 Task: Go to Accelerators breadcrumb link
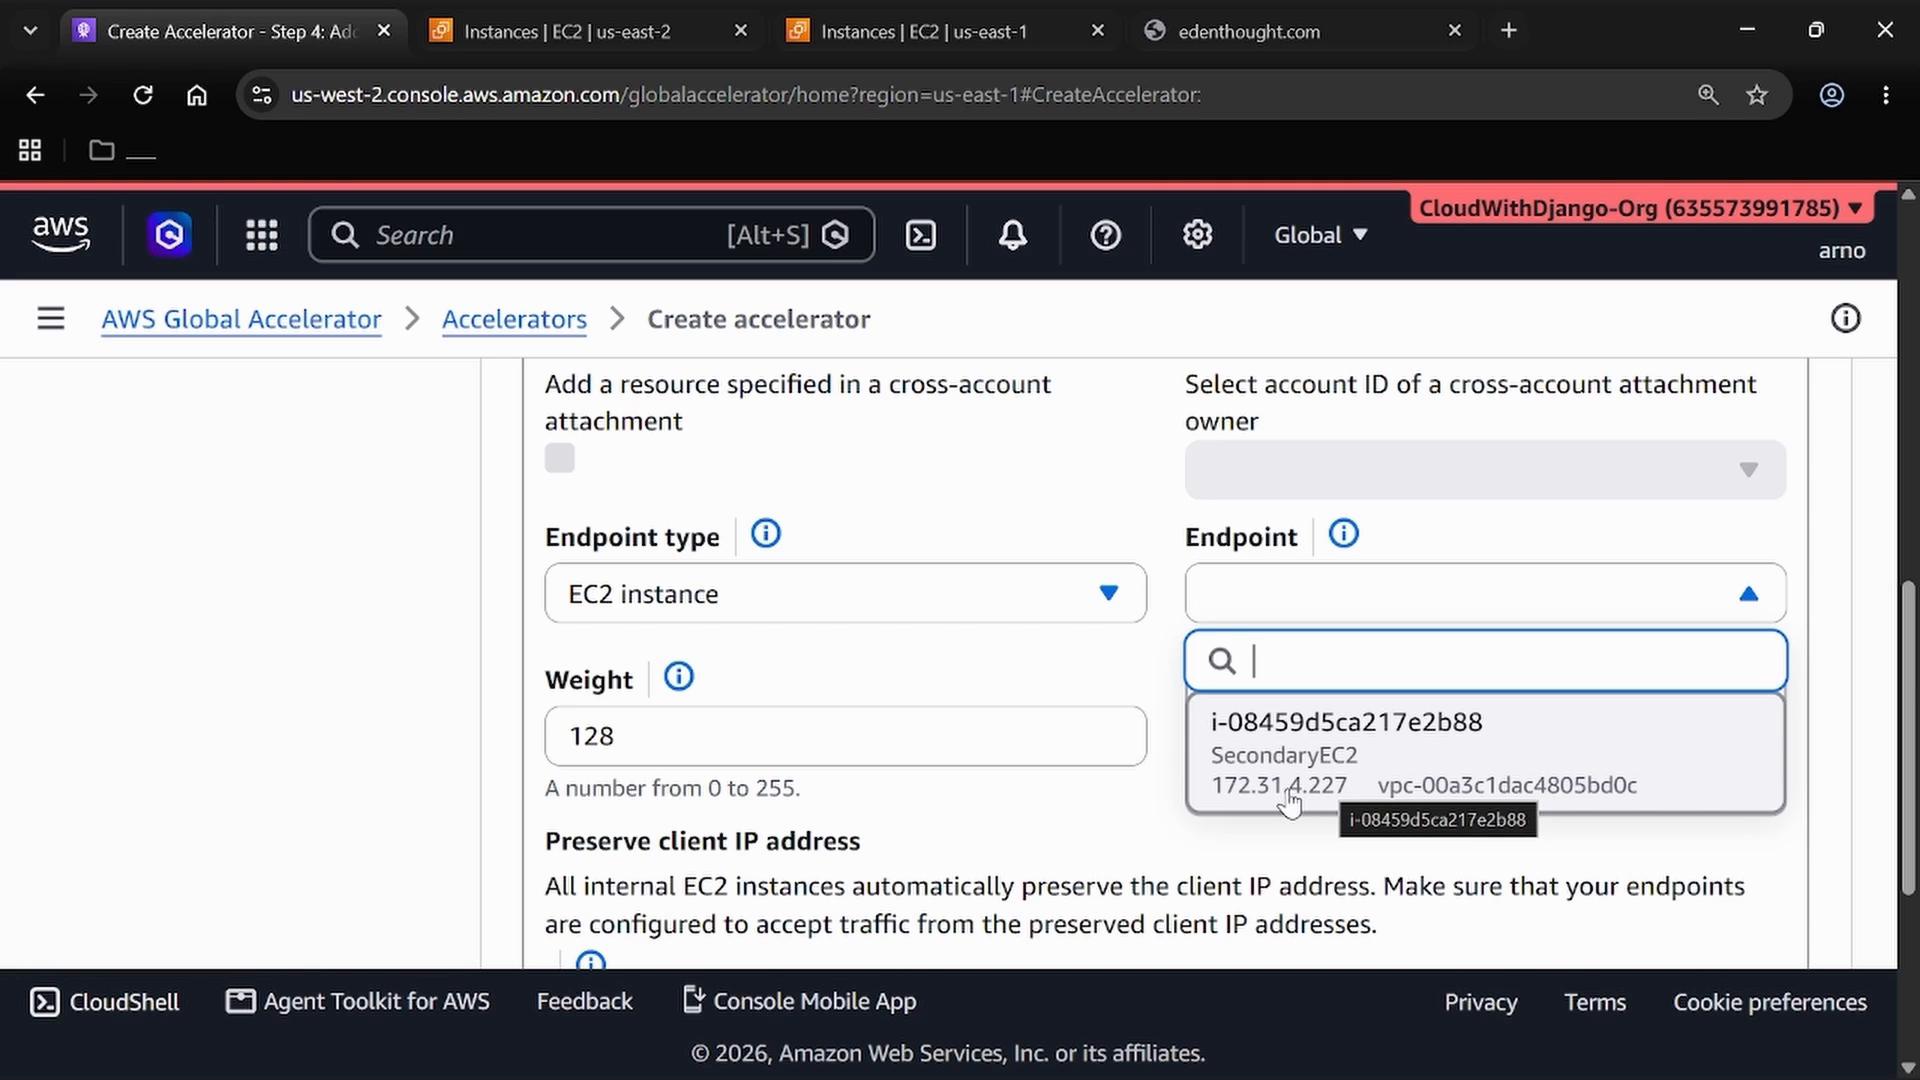[x=514, y=319]
